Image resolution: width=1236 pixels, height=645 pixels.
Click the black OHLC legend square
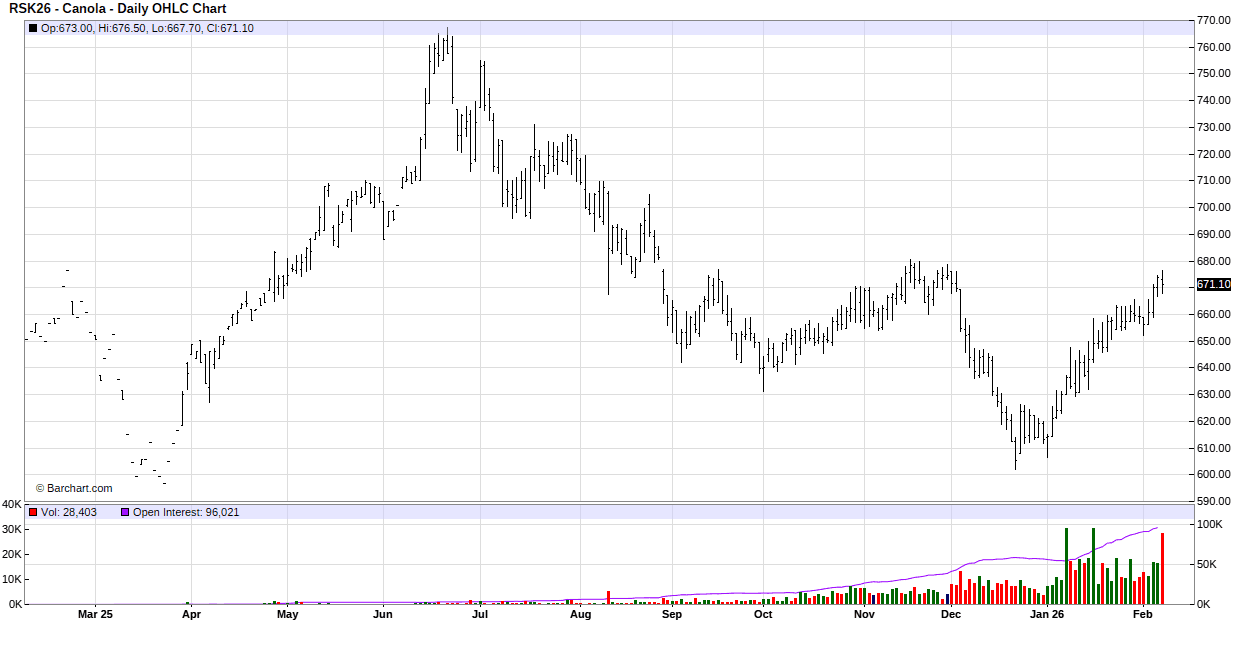[x=33, y=28]
